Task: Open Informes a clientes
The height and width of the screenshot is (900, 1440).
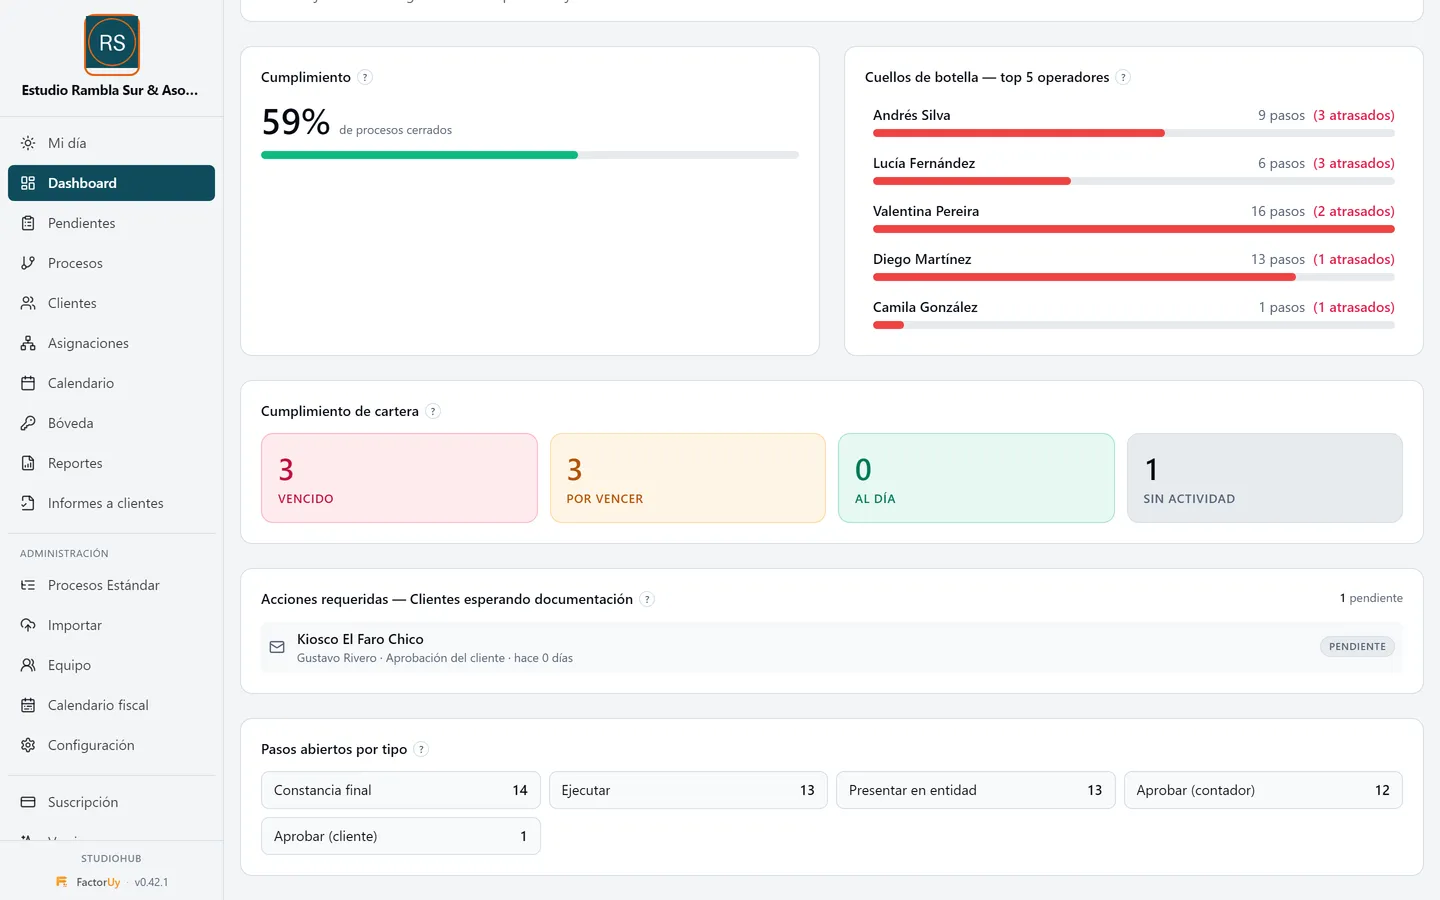Action: click(111, 503)
